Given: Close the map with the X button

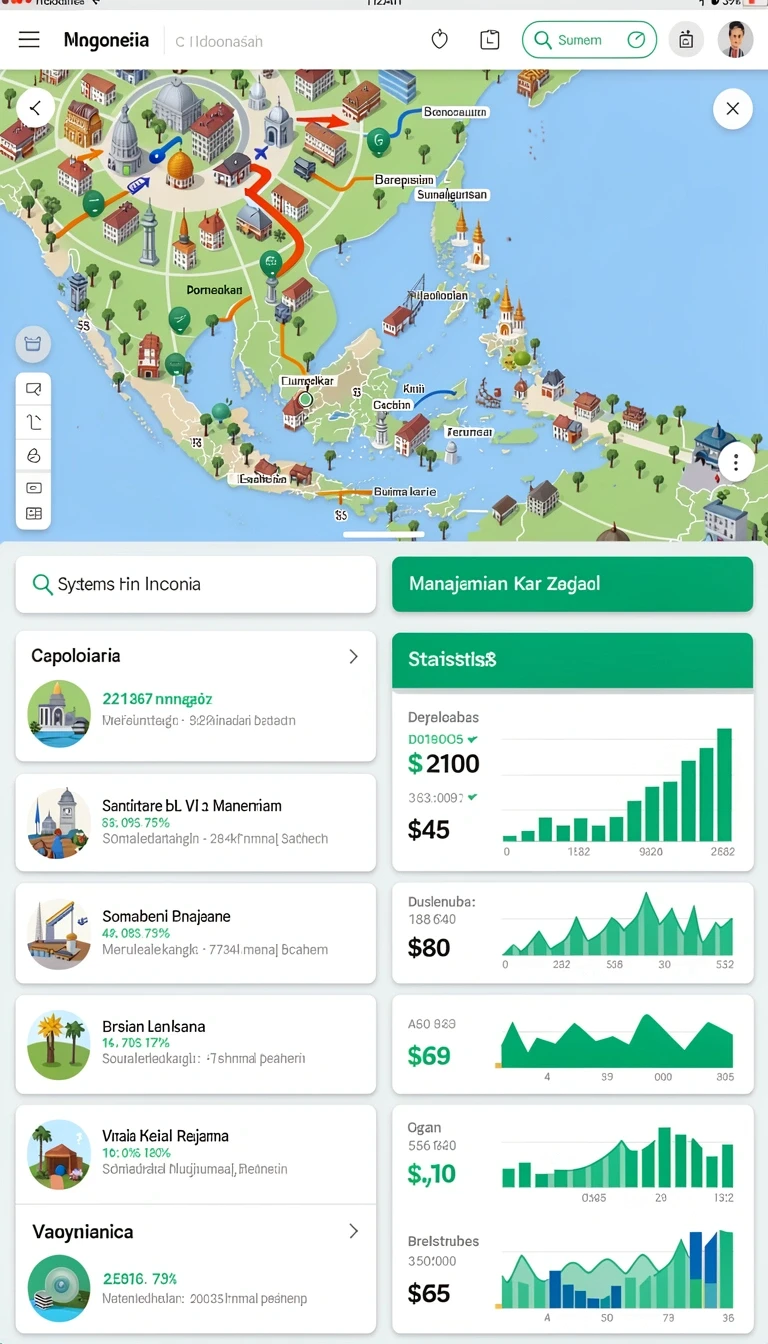Looking at the screenshot, I should pyautogui.click(x=733, y=109).
